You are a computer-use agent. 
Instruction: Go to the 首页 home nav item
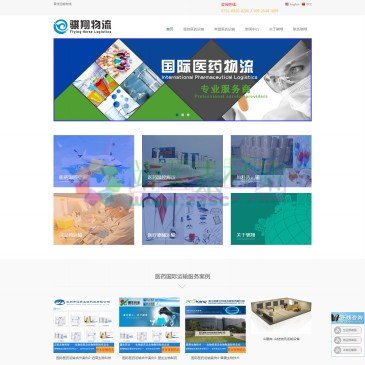(170, 29)
